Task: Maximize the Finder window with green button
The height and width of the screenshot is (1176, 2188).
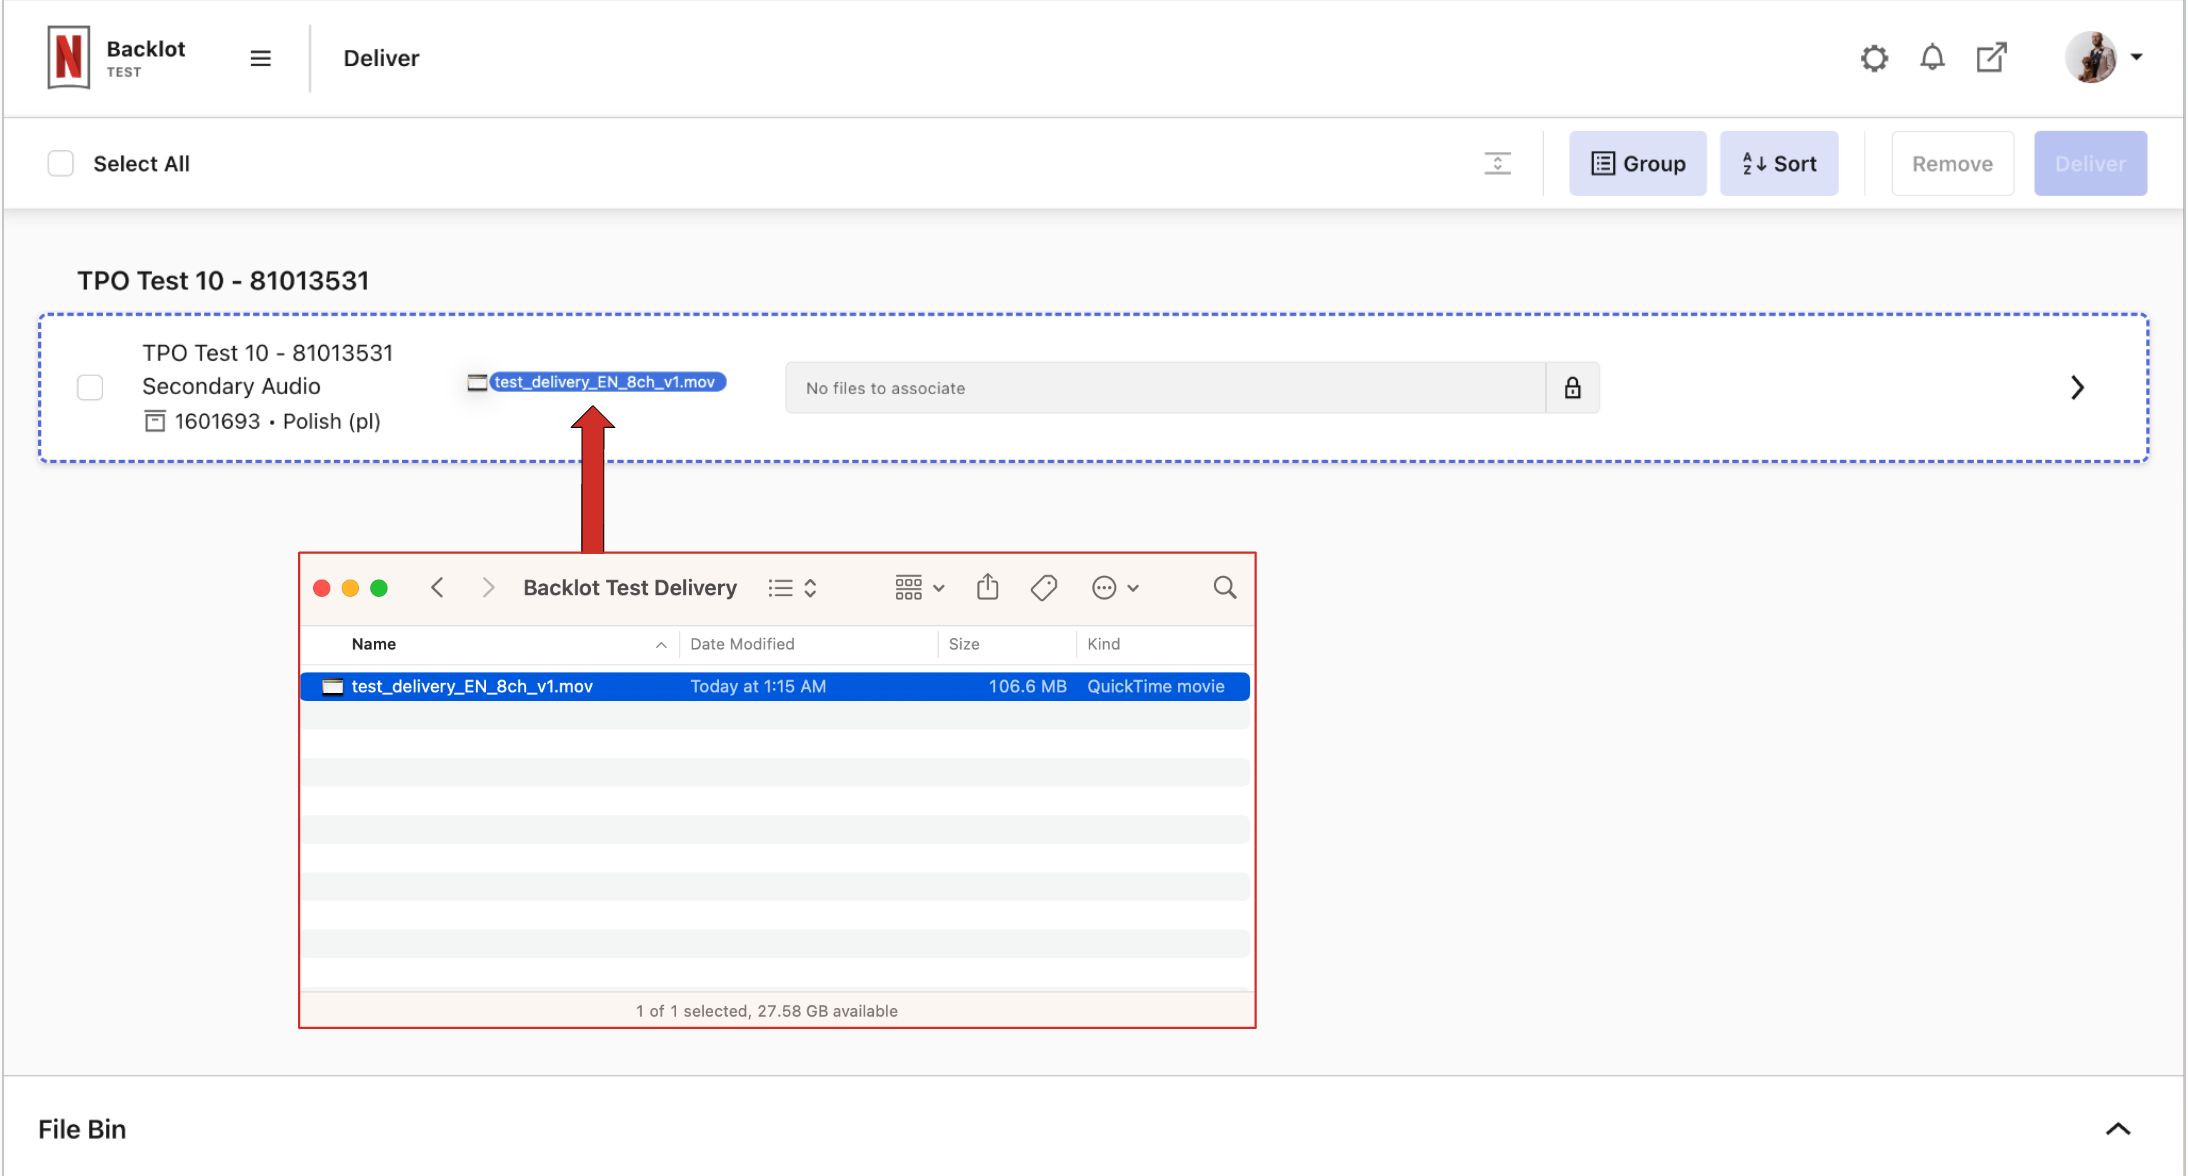Action: [379, 588]
